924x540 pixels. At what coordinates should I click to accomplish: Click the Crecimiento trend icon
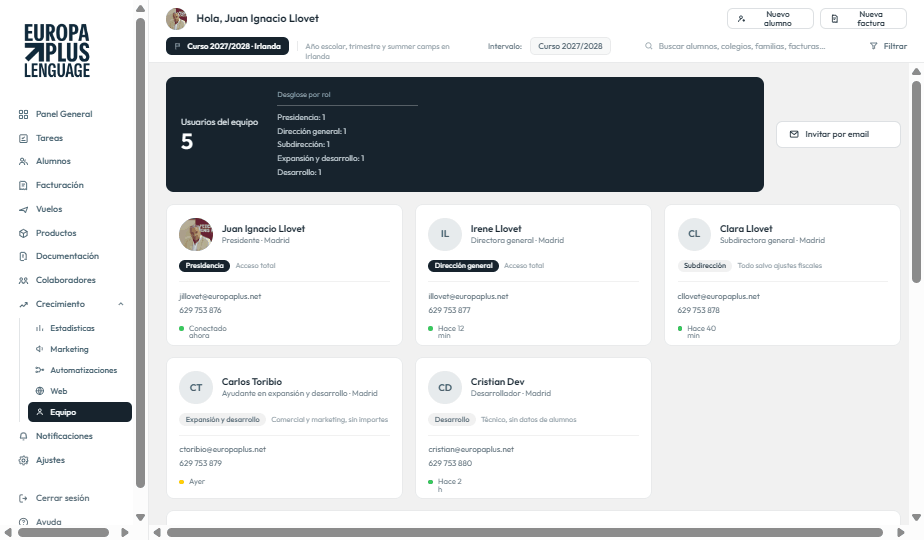point(24,305)
